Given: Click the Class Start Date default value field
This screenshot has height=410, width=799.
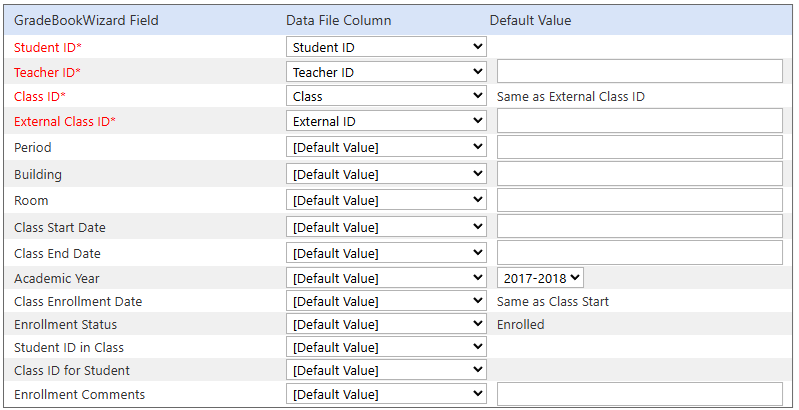Looking at the screenshot, I should click(x=640, y=226).
